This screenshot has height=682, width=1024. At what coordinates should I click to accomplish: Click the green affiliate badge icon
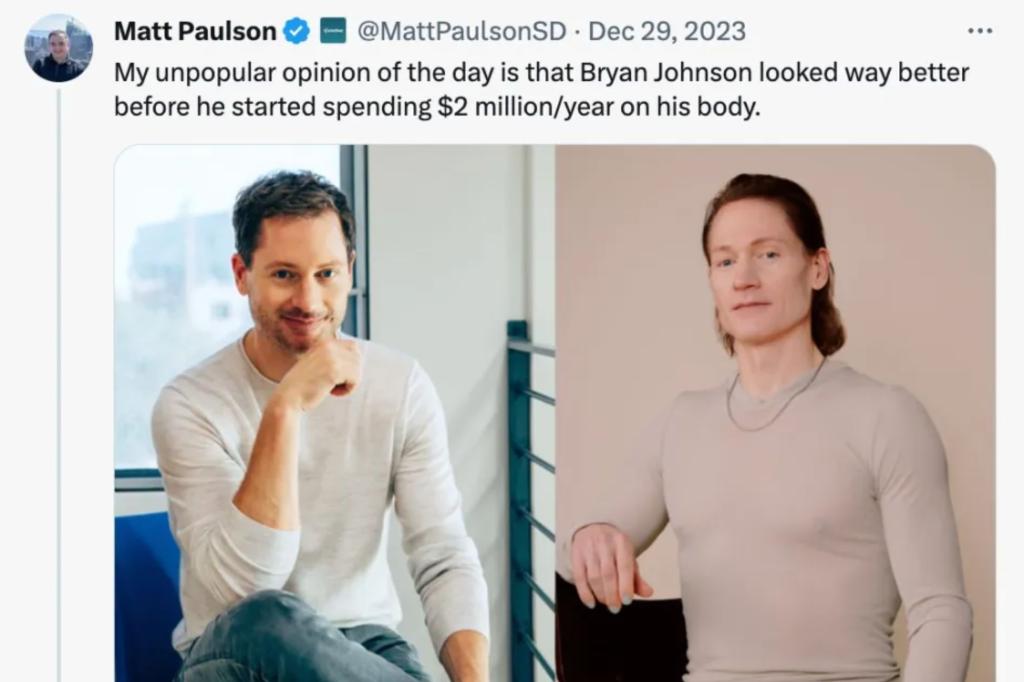(332, 31)
